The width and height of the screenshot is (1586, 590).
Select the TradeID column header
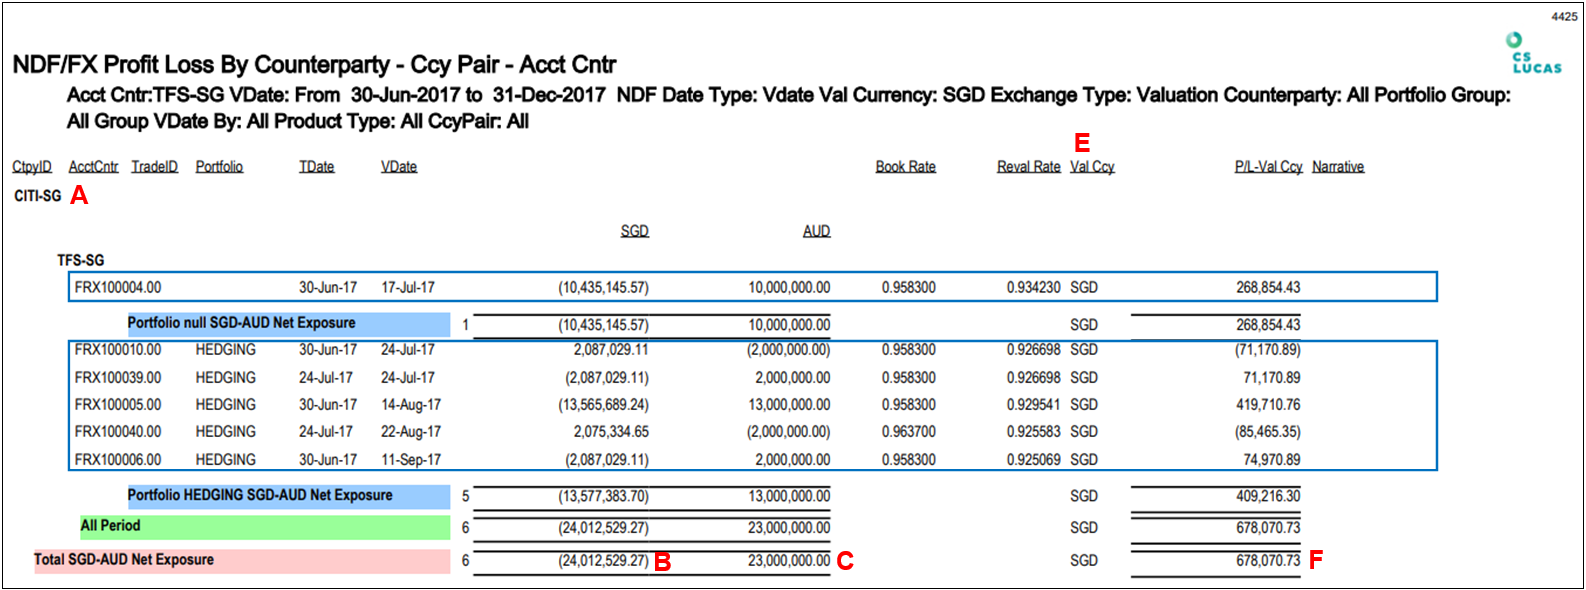pyautogui.click(x=154, y=167)
